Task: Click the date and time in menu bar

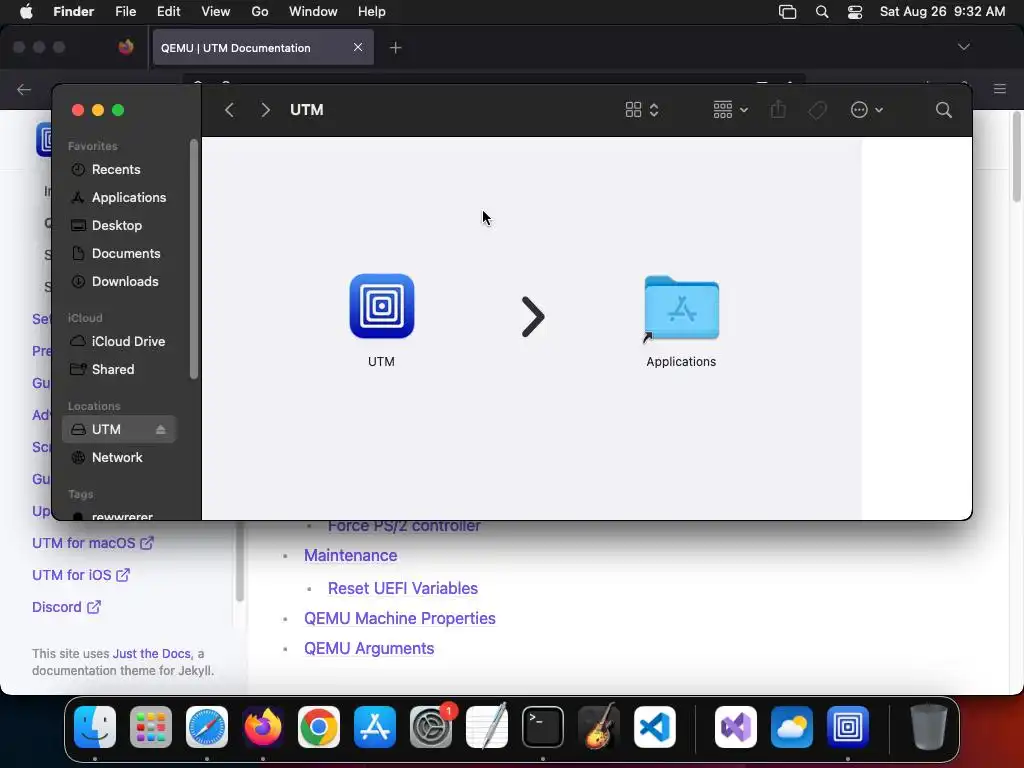Action: pos(942,12)
